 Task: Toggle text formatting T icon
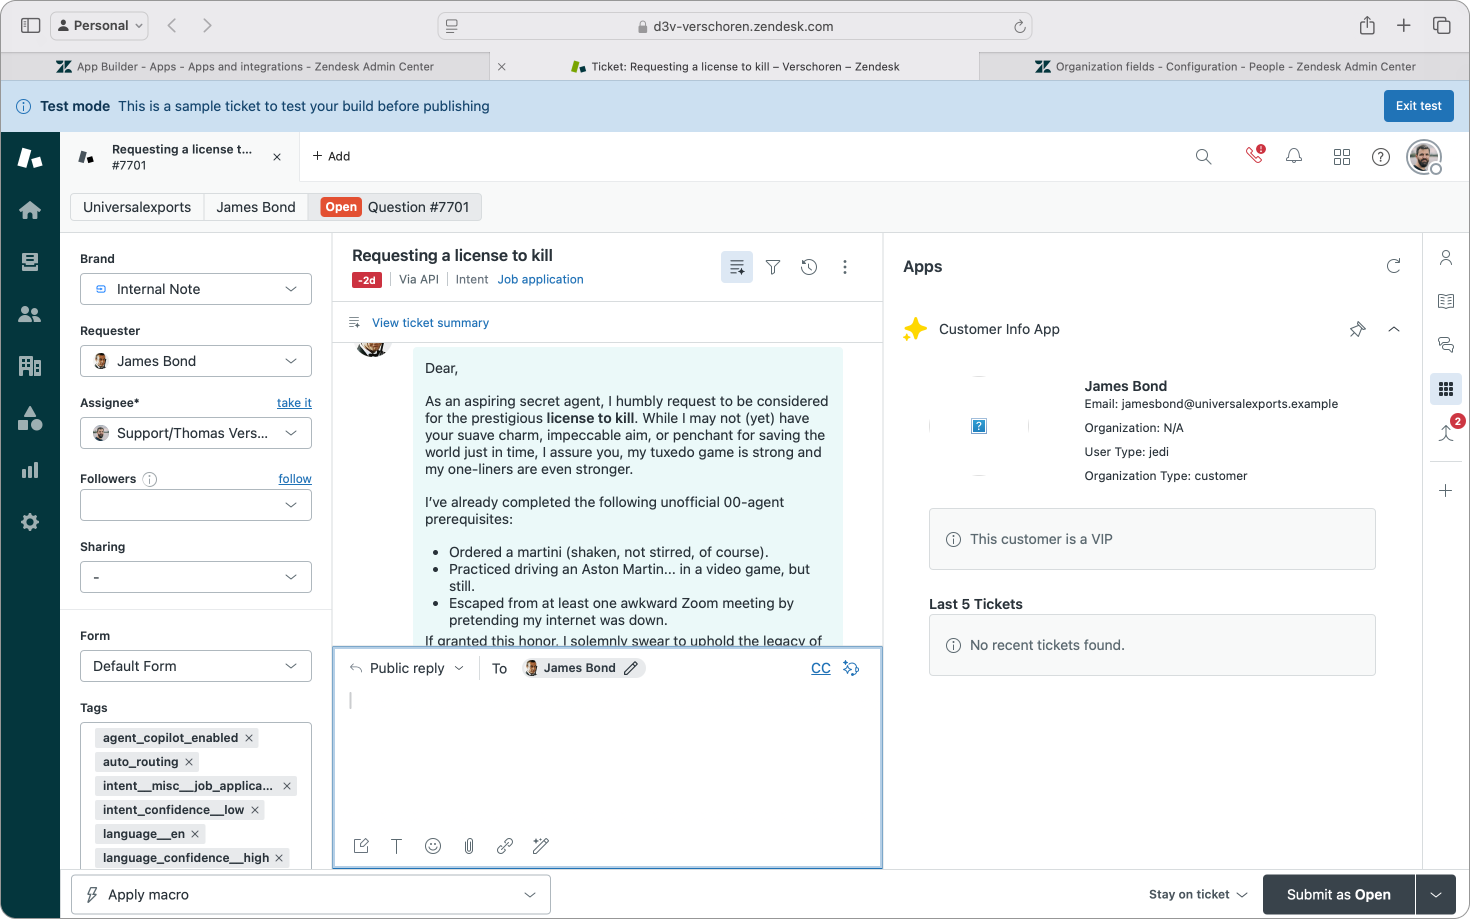(397, 846)
